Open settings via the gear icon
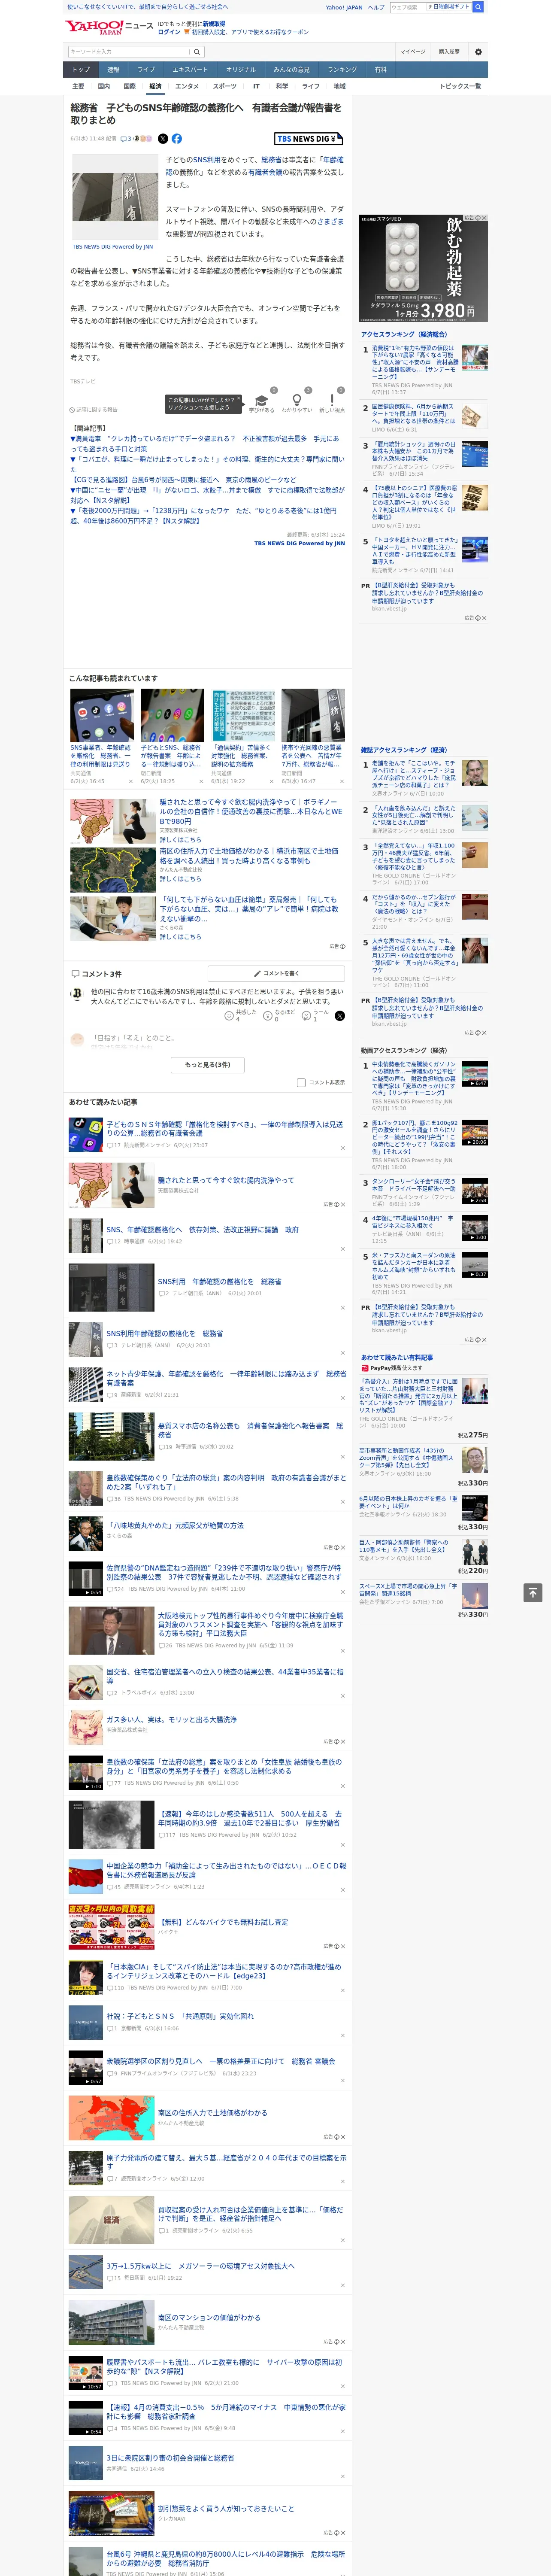 tap(478, 51)
